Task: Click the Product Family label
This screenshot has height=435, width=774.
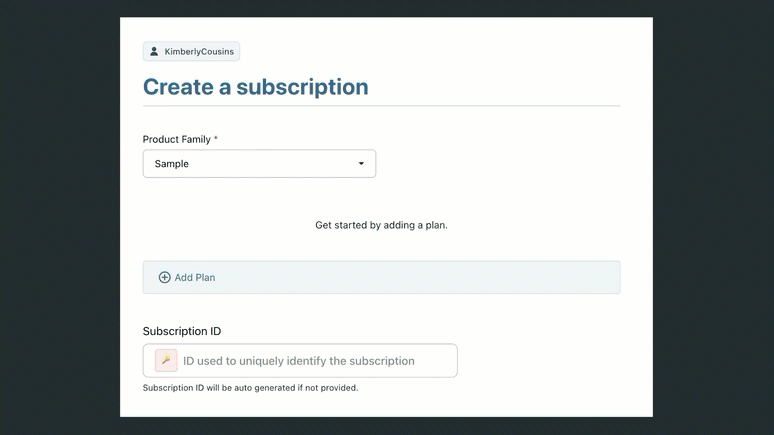Action: (176, 139)
